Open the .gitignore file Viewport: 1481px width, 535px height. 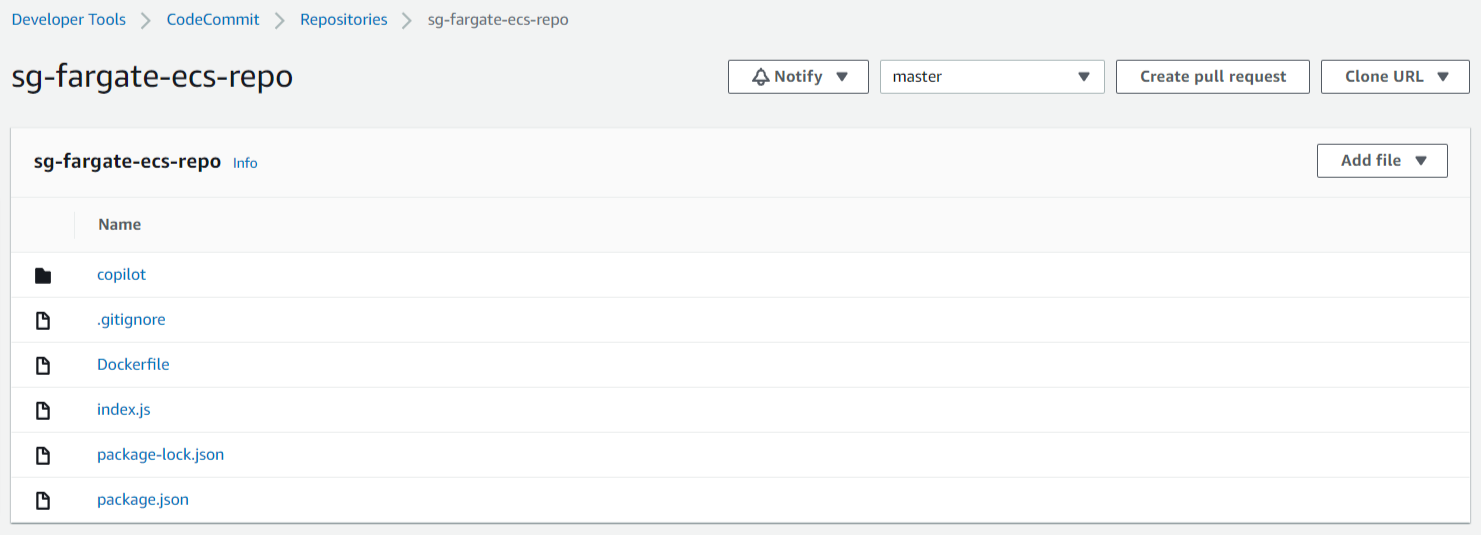click(x=131, y=320)
